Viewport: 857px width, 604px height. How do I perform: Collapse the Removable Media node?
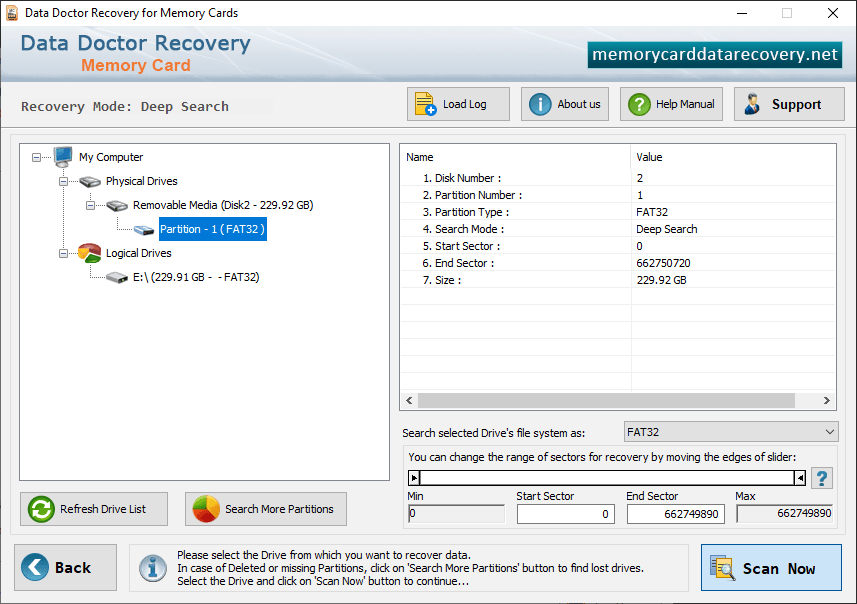pyautogui.click(x=90, y=206)
